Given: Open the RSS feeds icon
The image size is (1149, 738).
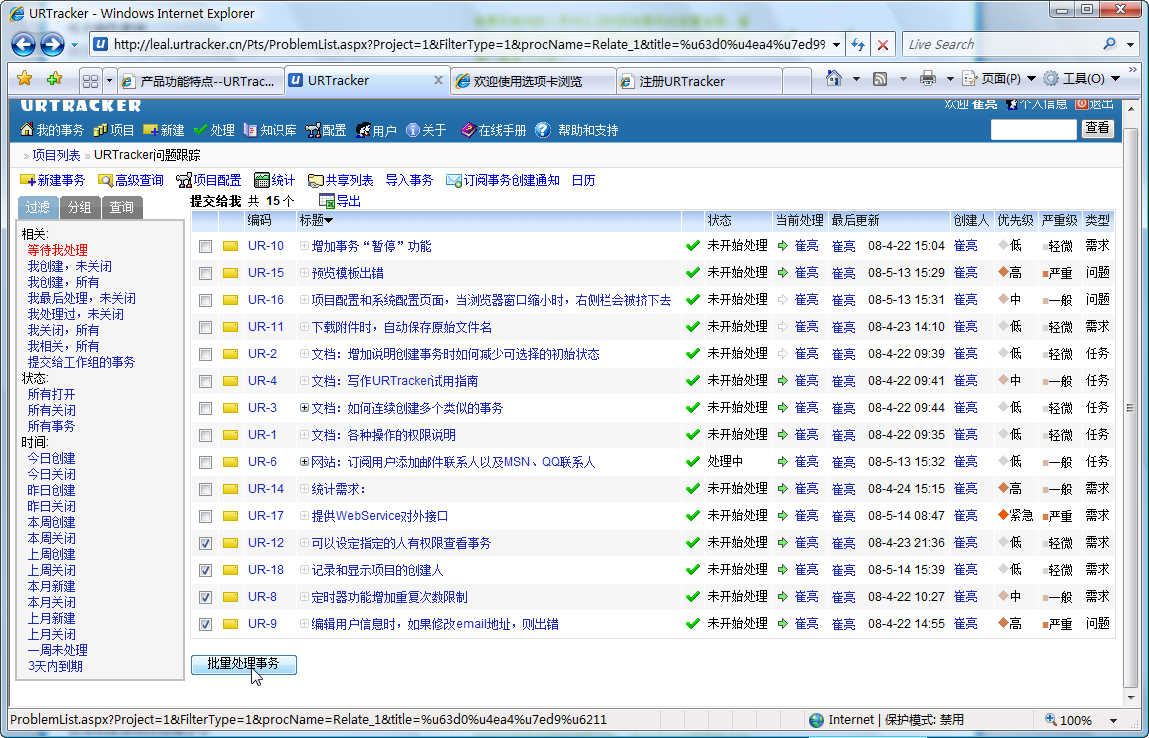Looking at the screenshot, I should [880, 78].
